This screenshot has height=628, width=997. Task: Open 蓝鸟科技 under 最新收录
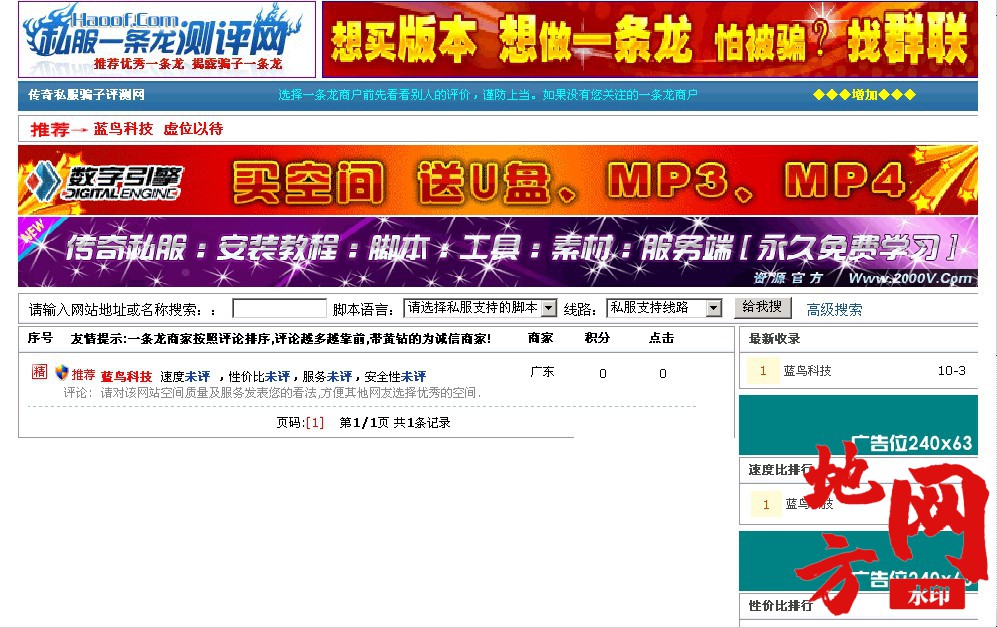808,371
